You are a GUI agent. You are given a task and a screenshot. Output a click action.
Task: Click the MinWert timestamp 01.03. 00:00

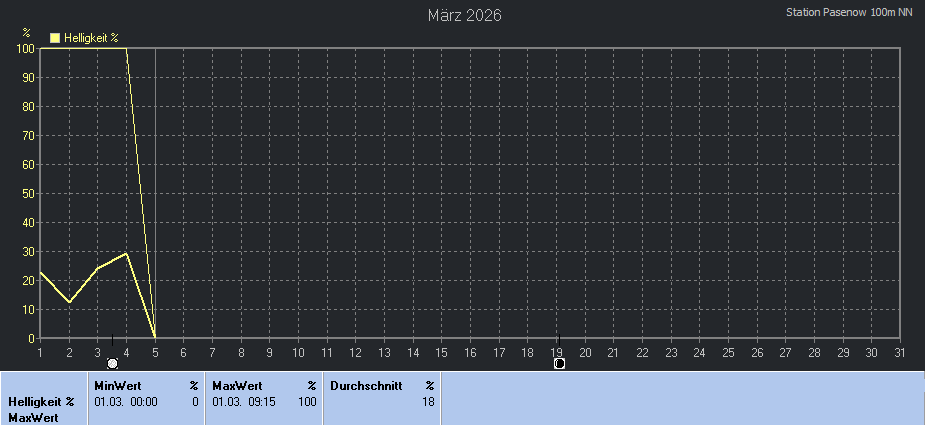coord(126,401)
